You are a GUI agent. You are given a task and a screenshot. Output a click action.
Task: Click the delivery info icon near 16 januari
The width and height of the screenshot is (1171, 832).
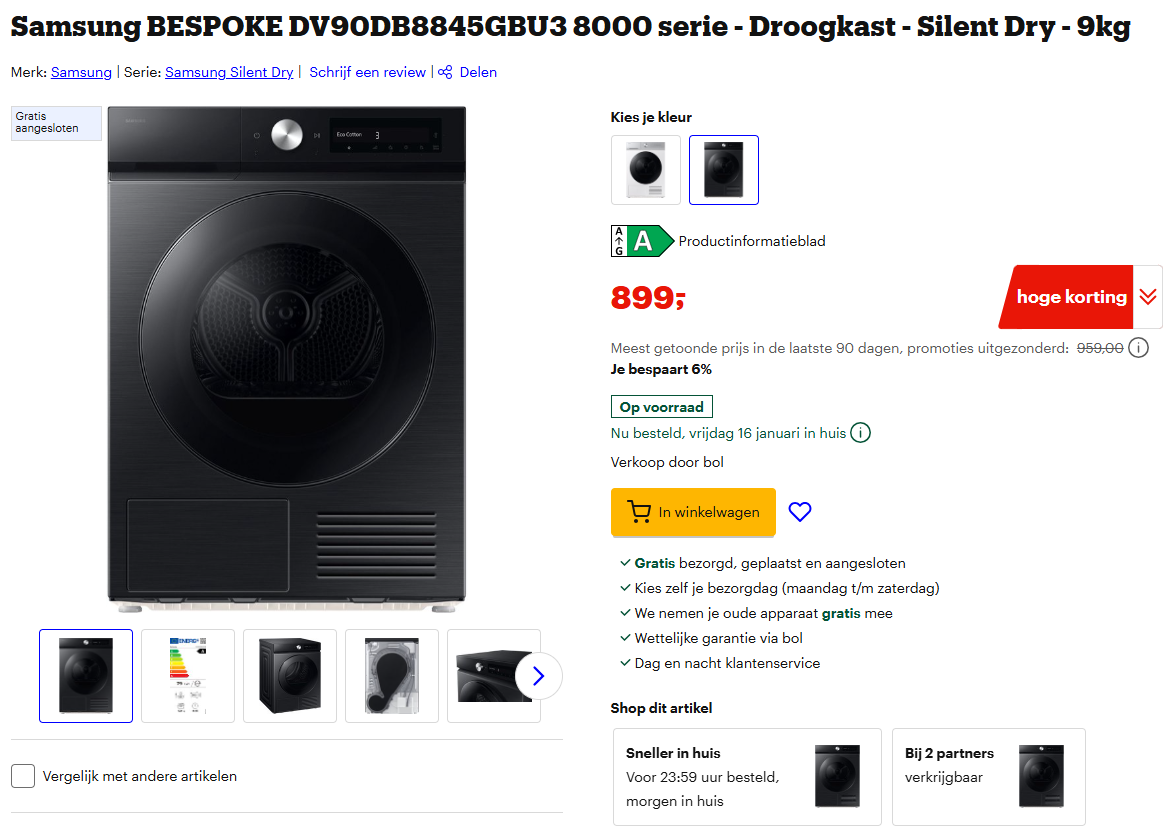(861, 433)
